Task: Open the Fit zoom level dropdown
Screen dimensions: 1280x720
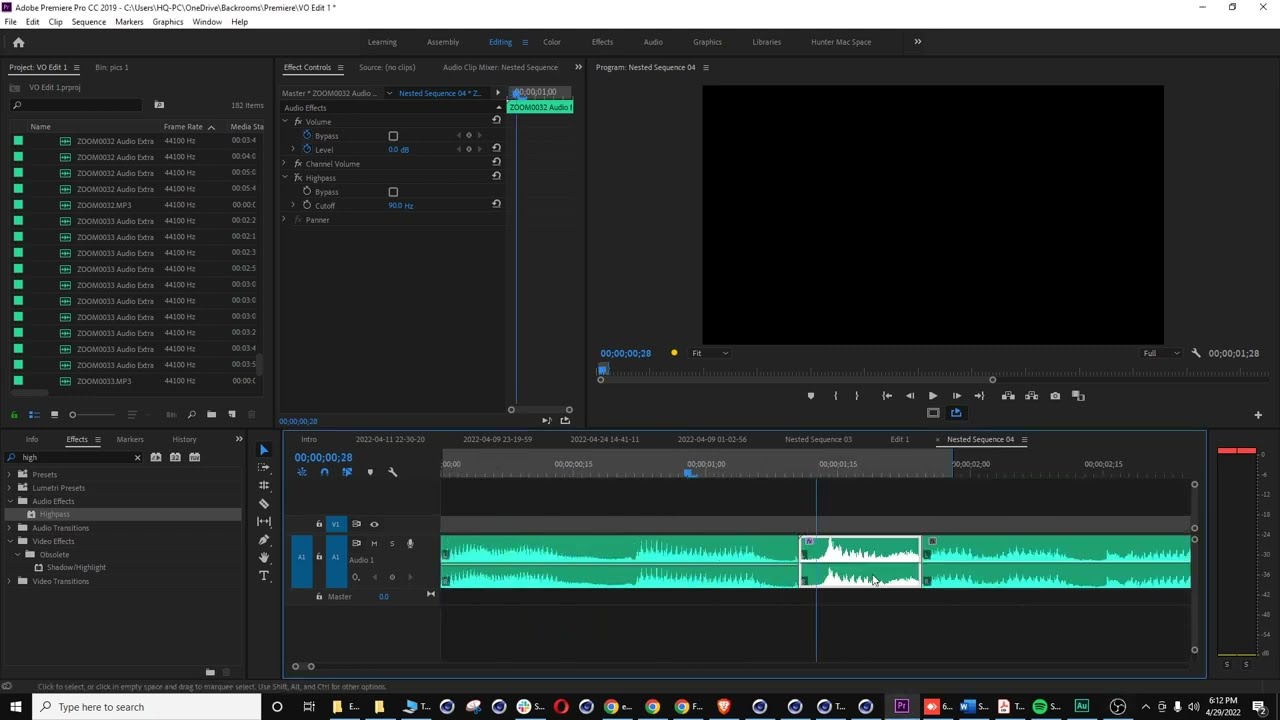Action: (710, 353)
